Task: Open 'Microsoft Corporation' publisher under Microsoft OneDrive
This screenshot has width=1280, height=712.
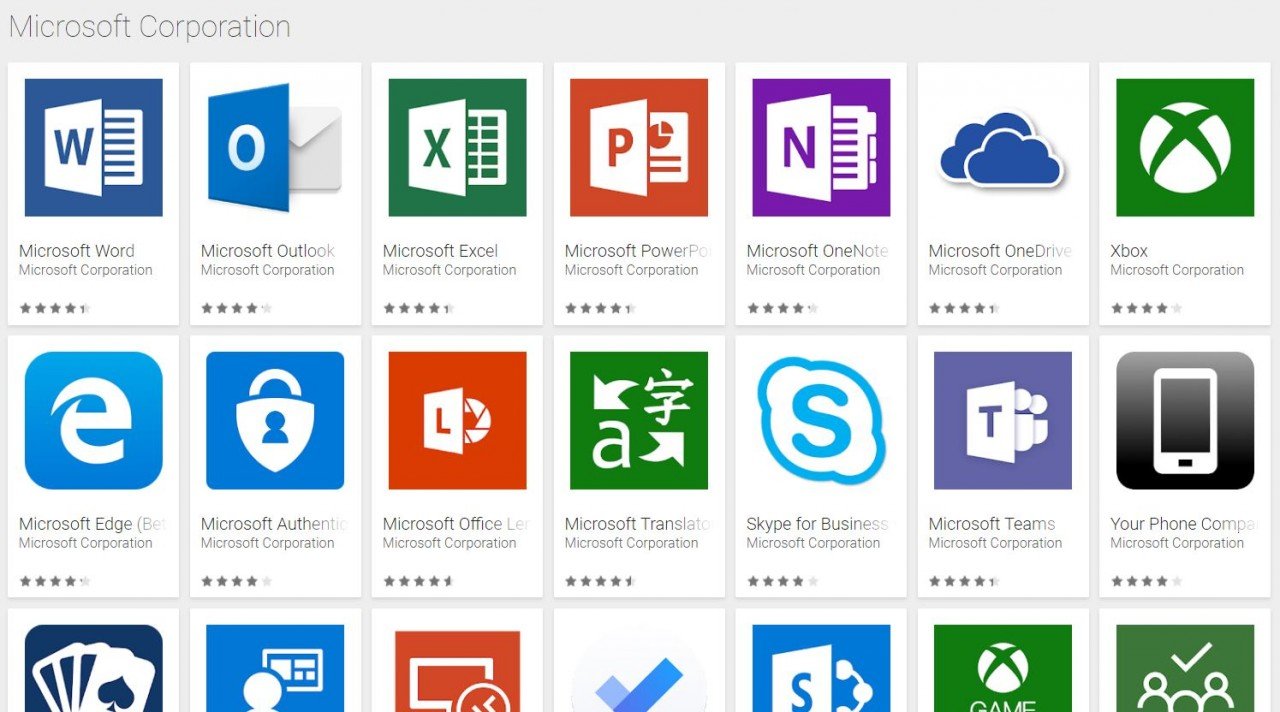Action: 996,270
